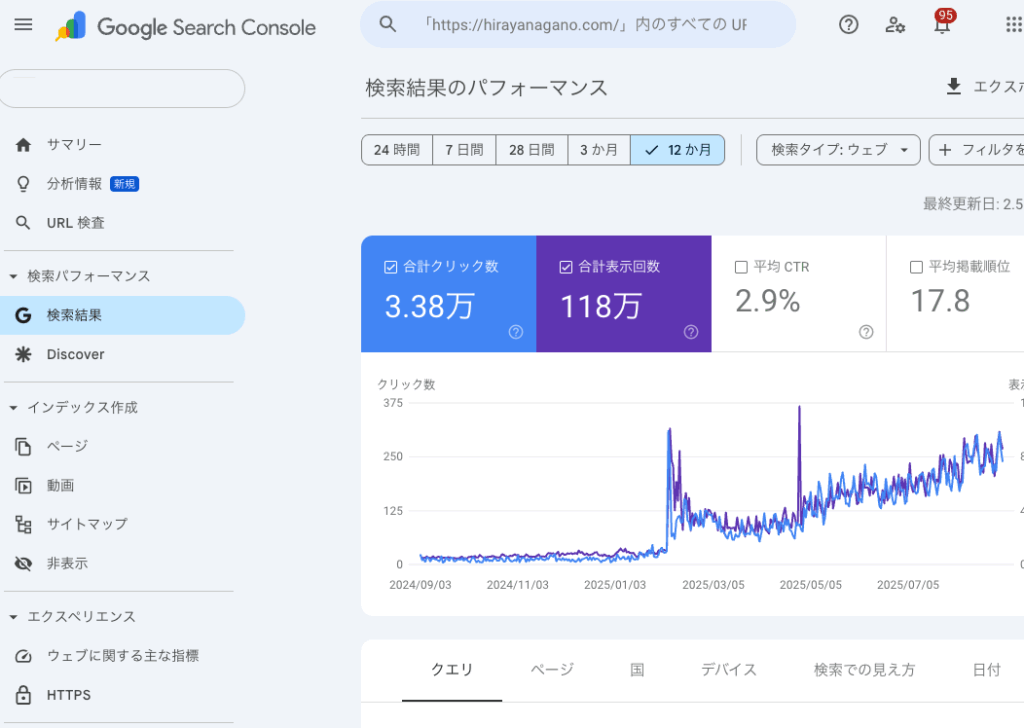The height and width of the screenshot is (728, 1024).
Task: Enable the 平均掲載順位 checkbox
Action: (916, 267)
